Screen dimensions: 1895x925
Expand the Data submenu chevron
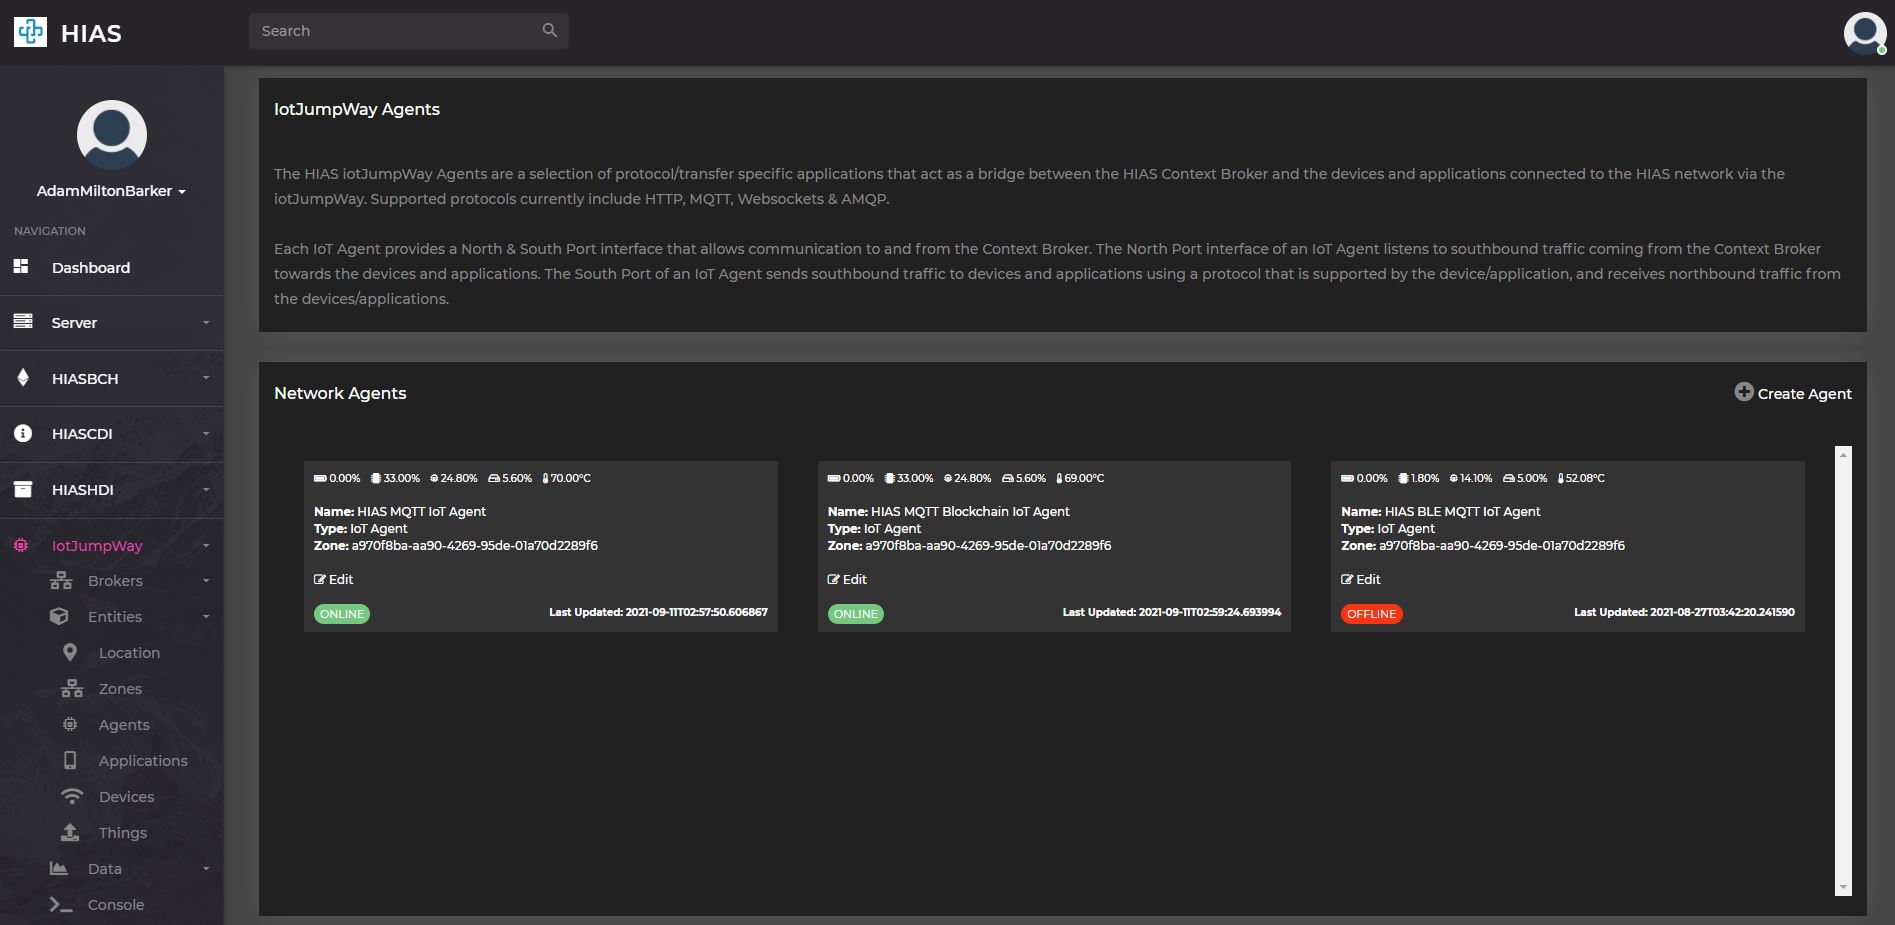click(x=206, y=868)
